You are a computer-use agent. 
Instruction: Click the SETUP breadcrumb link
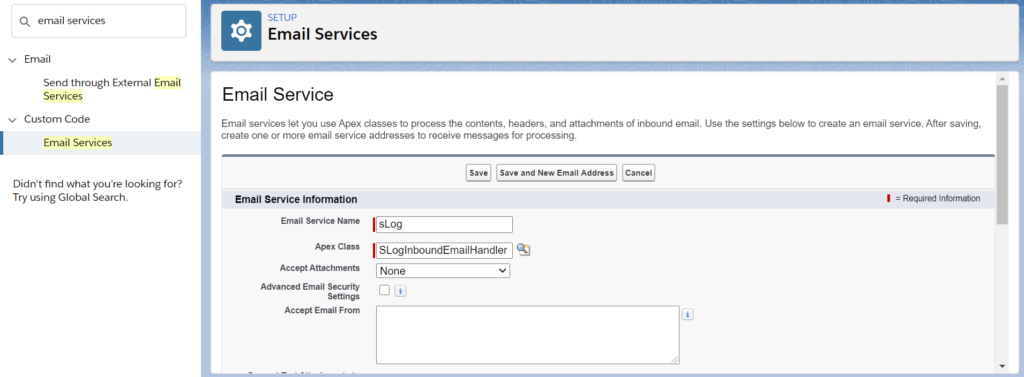click(282, 18)
